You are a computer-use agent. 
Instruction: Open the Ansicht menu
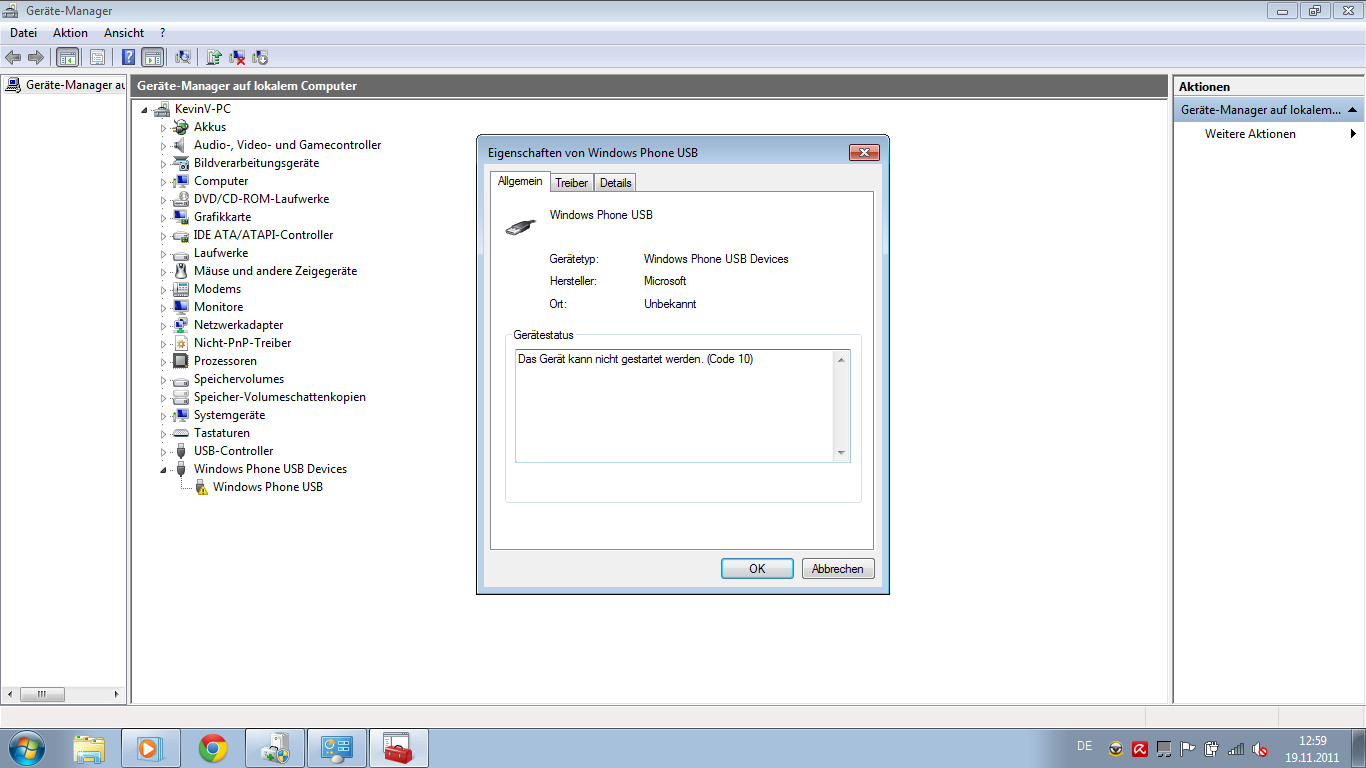tap(124, 33)
